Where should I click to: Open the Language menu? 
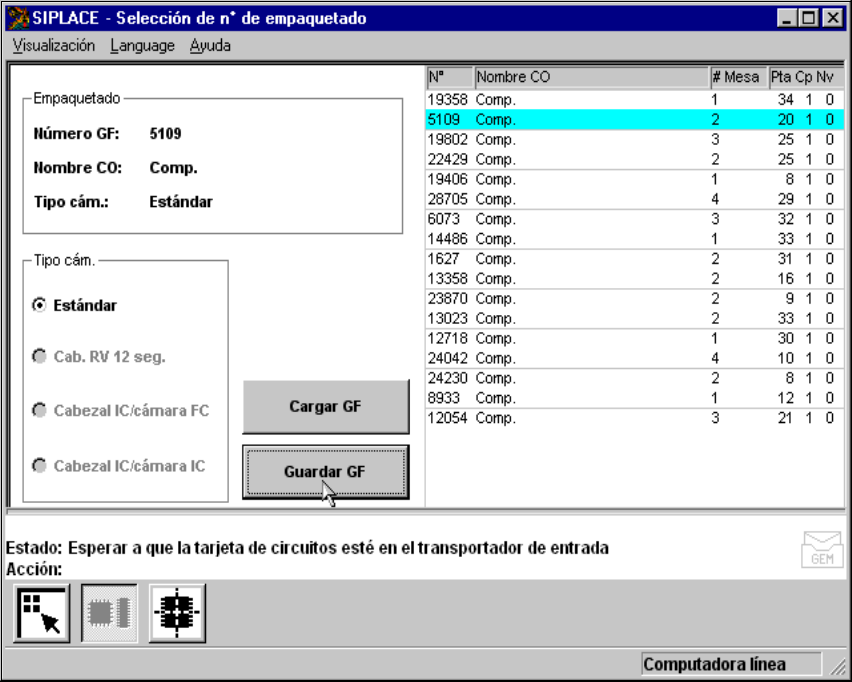tap(142, 46)
